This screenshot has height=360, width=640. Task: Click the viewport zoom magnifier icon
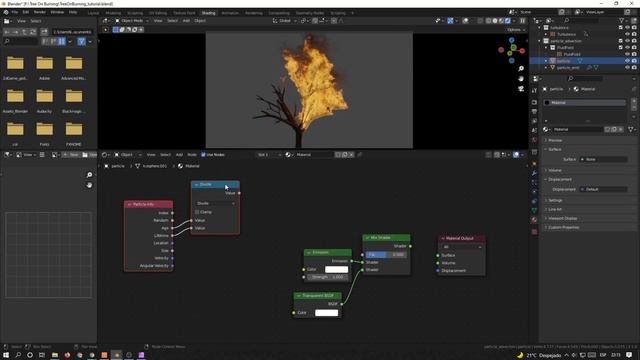(521, 69)
